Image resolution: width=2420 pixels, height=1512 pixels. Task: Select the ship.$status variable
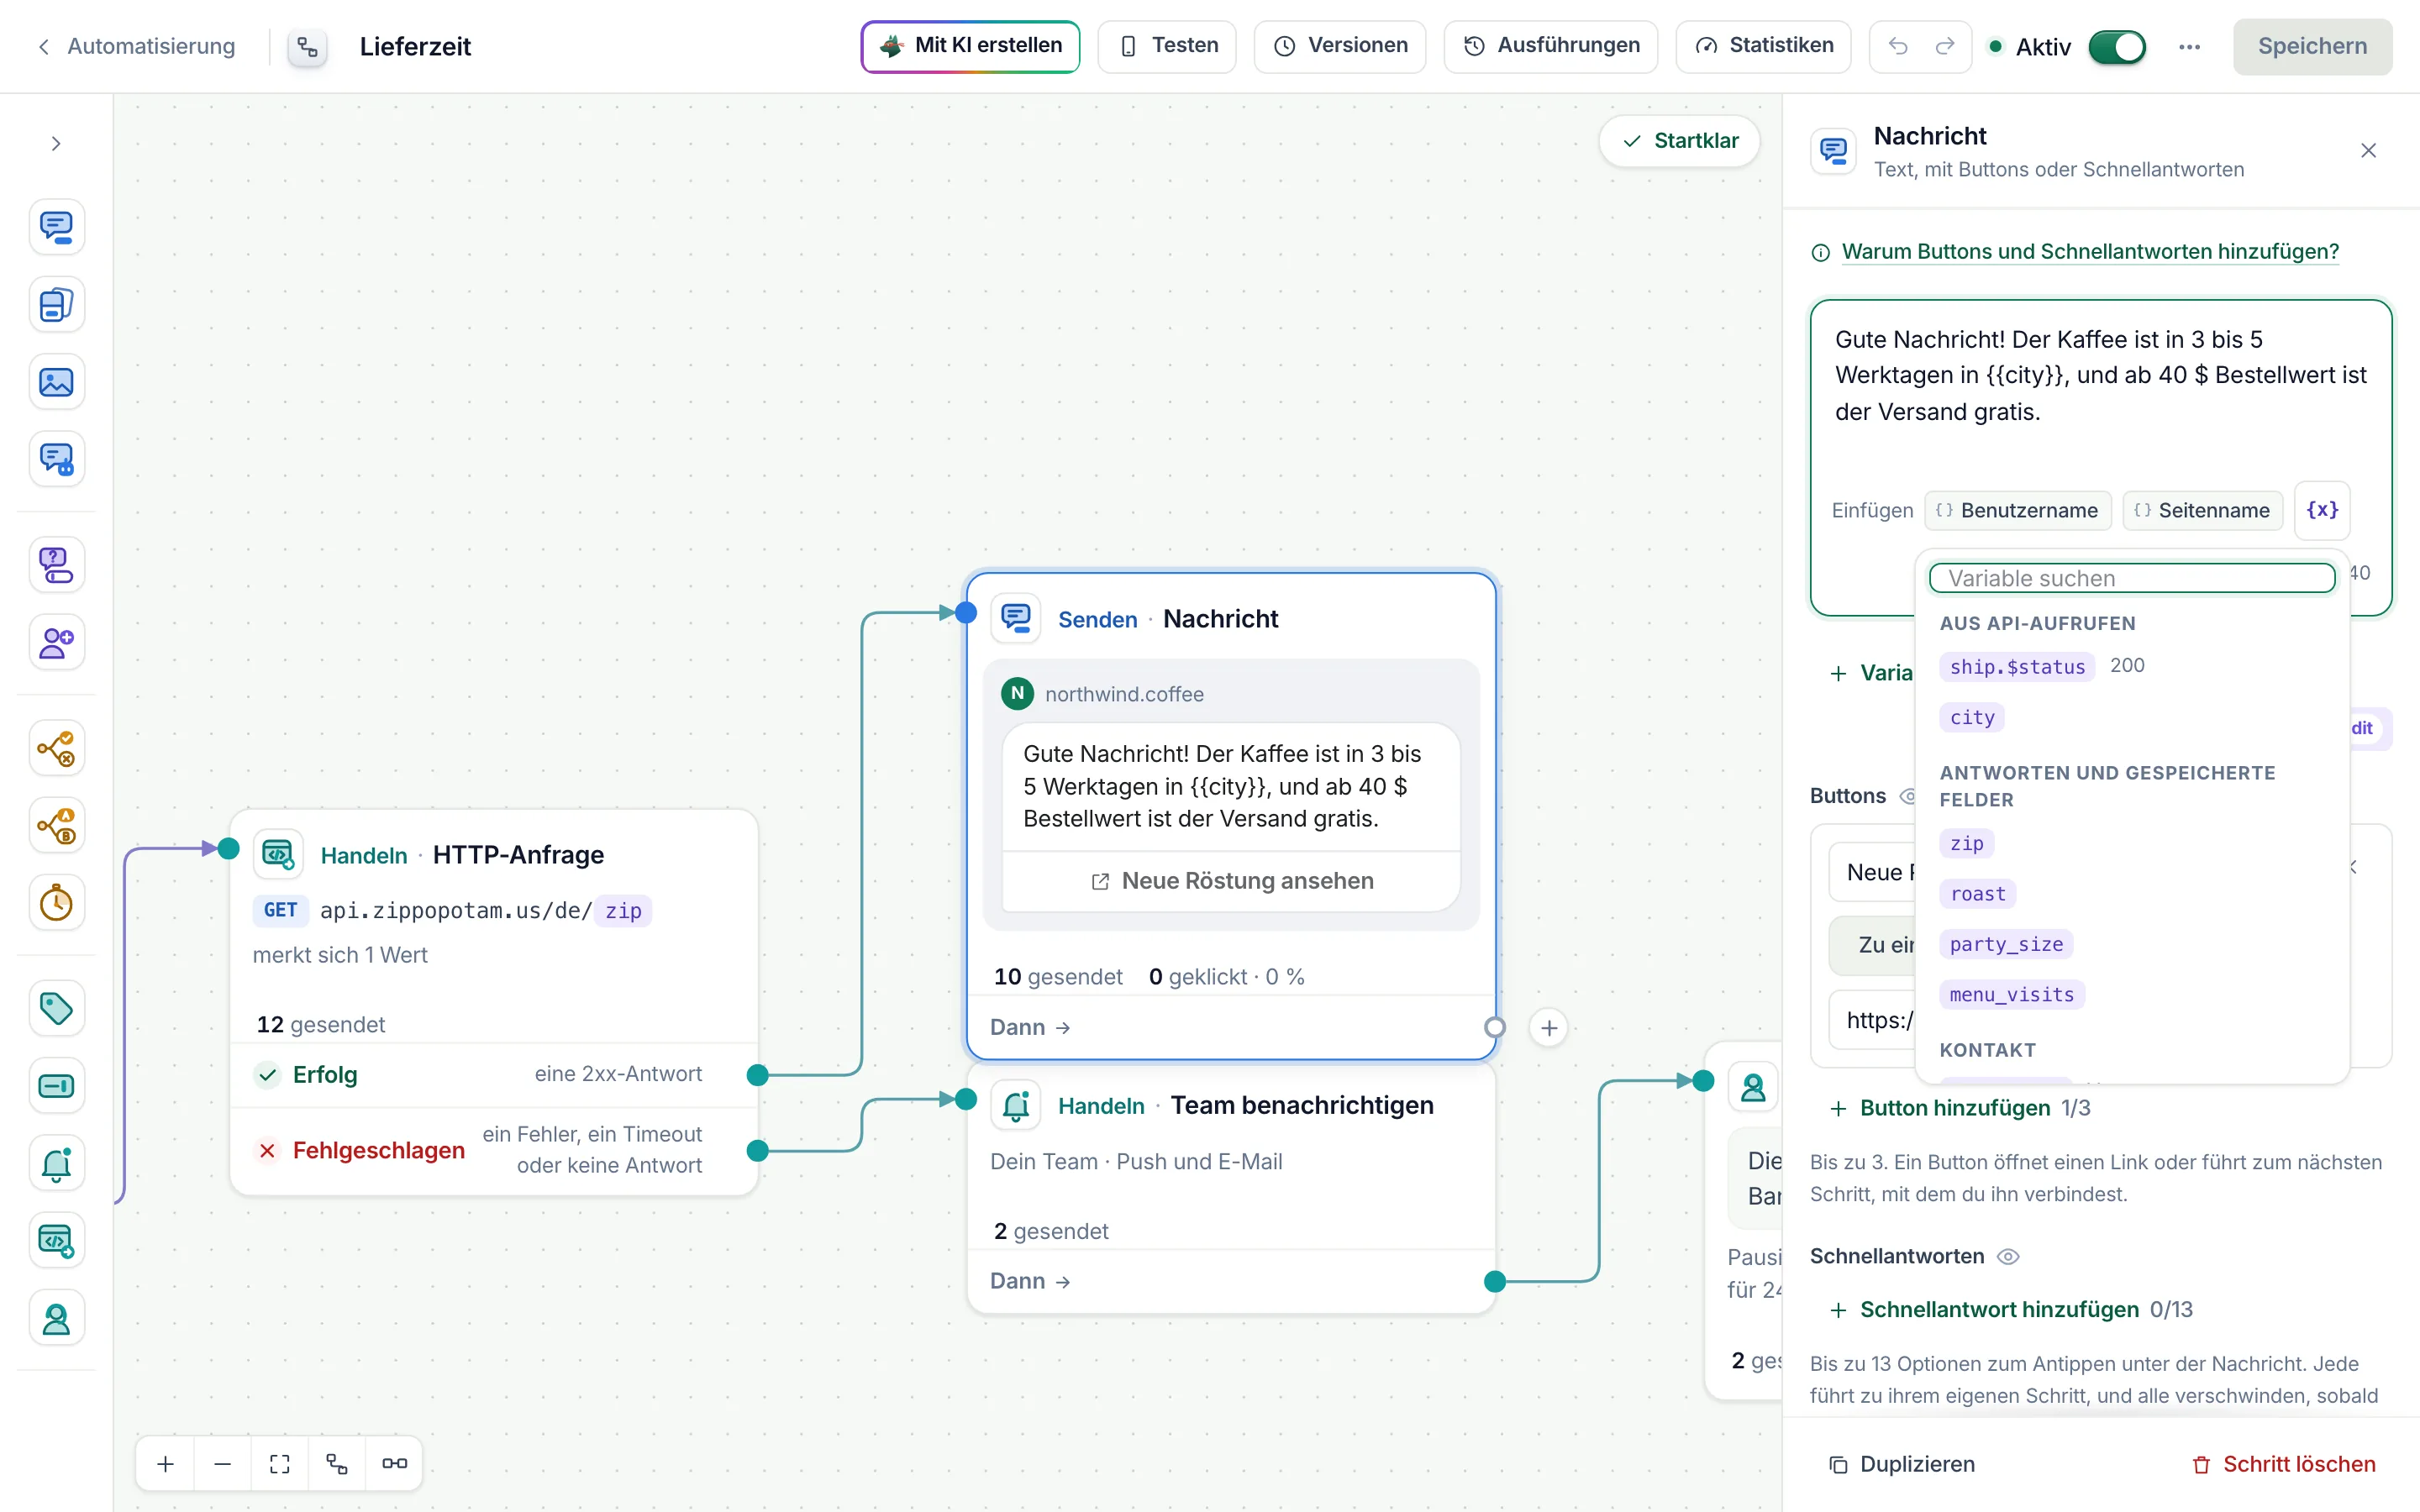[x=2017, y=666]
